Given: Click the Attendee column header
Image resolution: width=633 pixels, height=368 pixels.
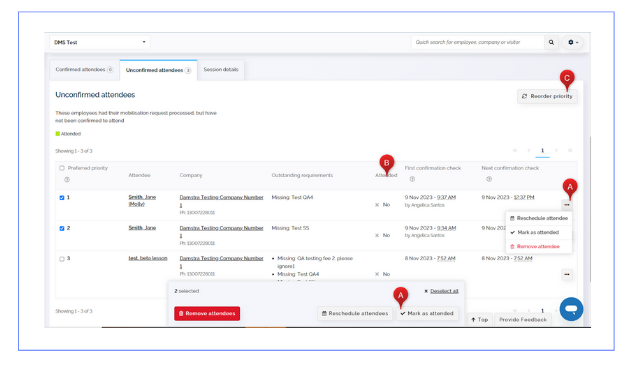Looking at the screenshot, I should pyautogui.click(x=139, y=176).
